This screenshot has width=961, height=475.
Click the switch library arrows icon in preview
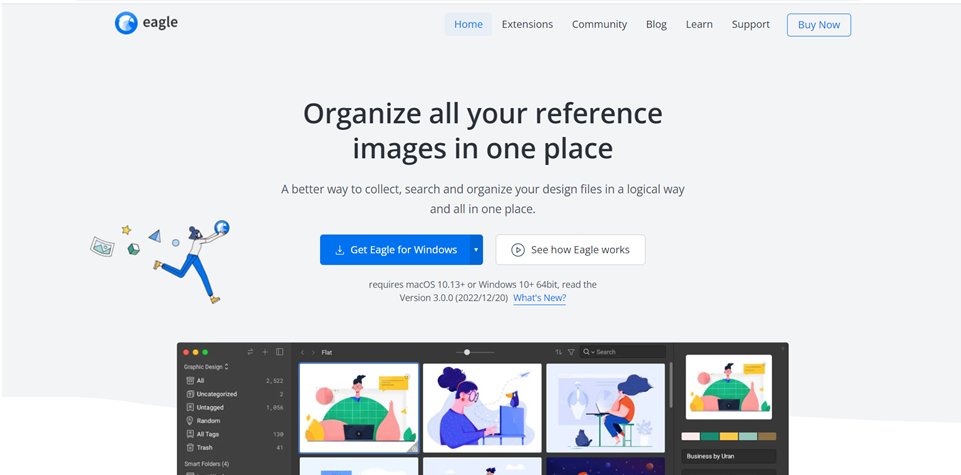pyautogui.click(x=250, y=352)
